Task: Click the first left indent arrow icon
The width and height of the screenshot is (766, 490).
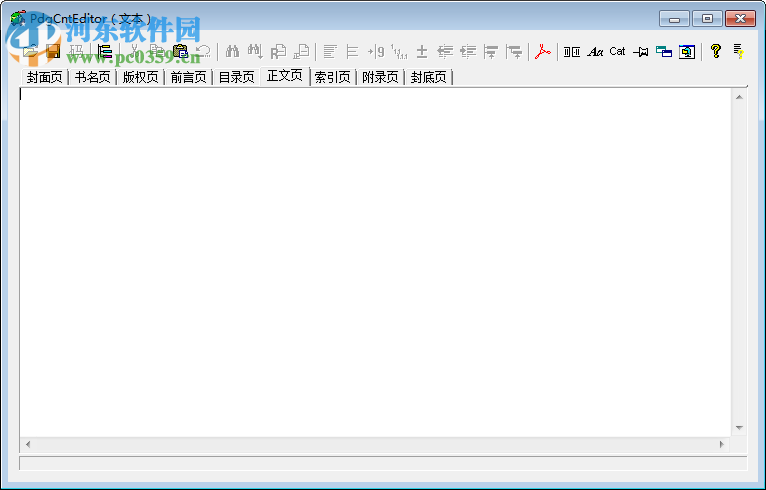Action: [x=445, y=51]
